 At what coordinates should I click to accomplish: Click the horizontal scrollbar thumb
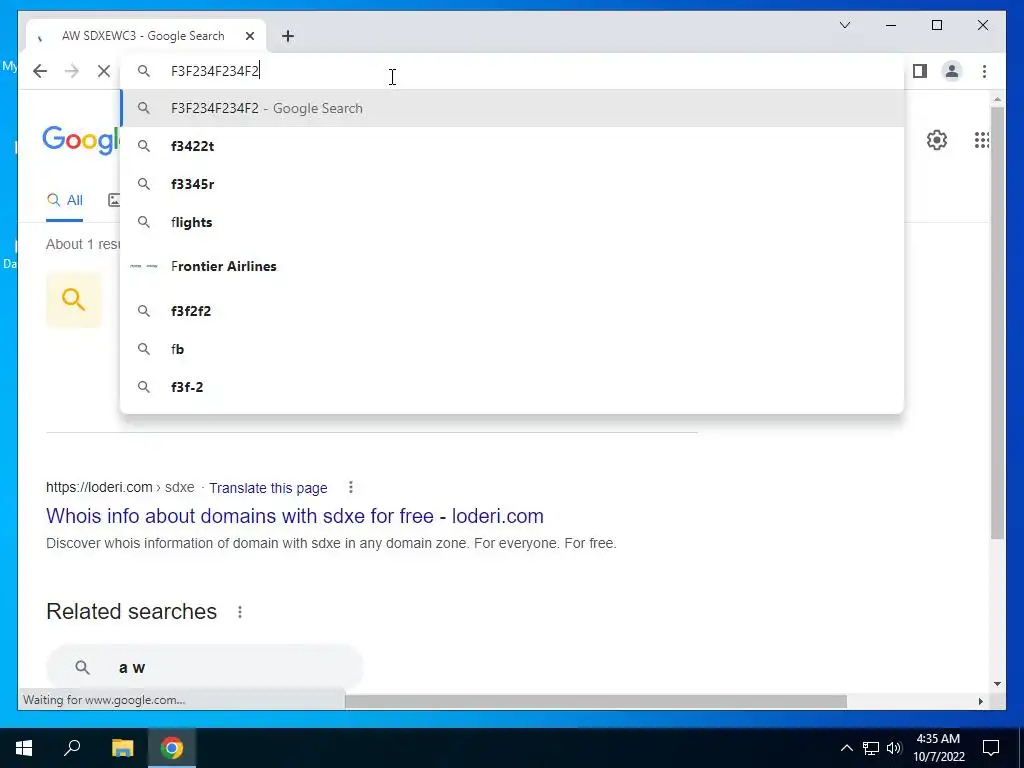click(x=596, y=701)
